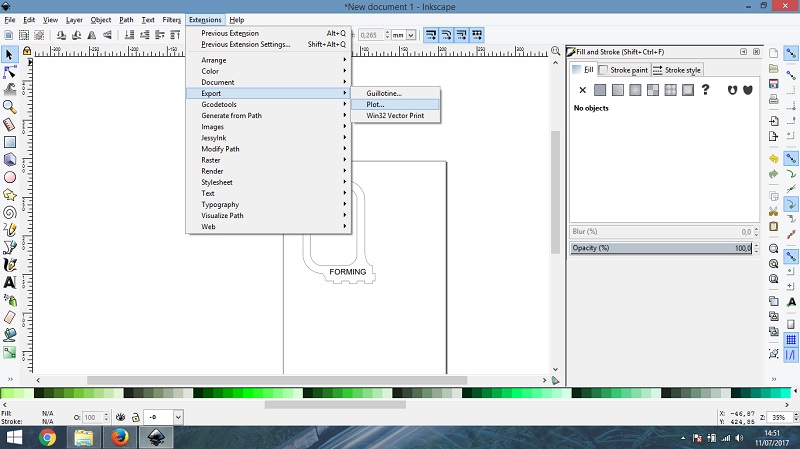800x449 pixels.
Task: Click the Cut scissors icon
Action: click(773, 211)
